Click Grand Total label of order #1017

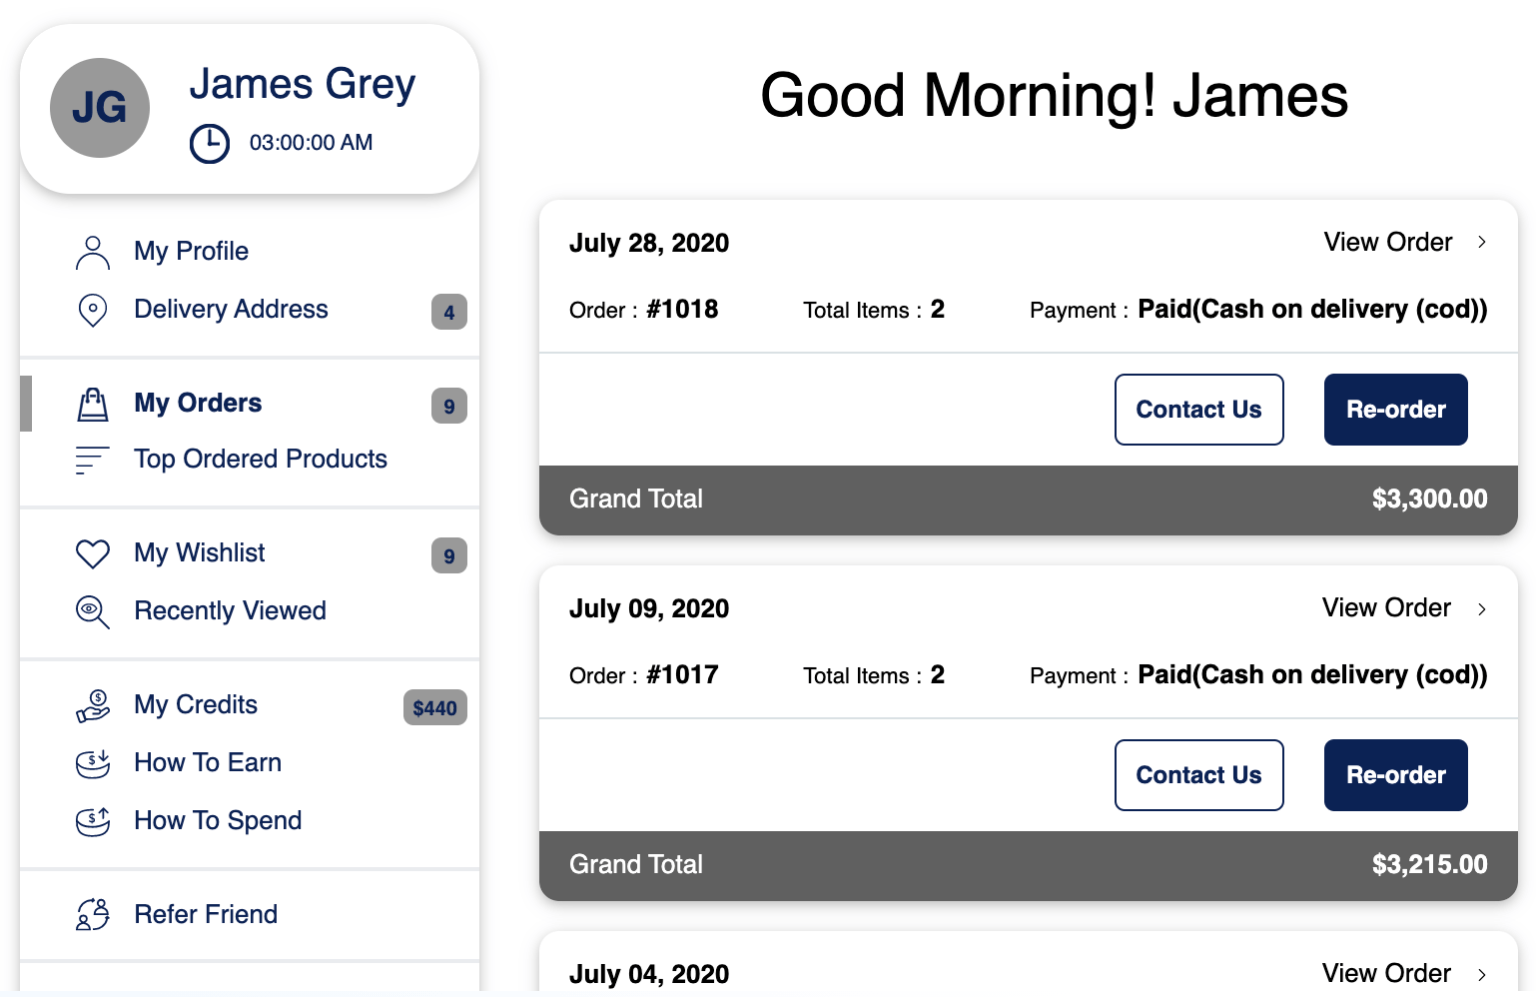pos(636,865)
